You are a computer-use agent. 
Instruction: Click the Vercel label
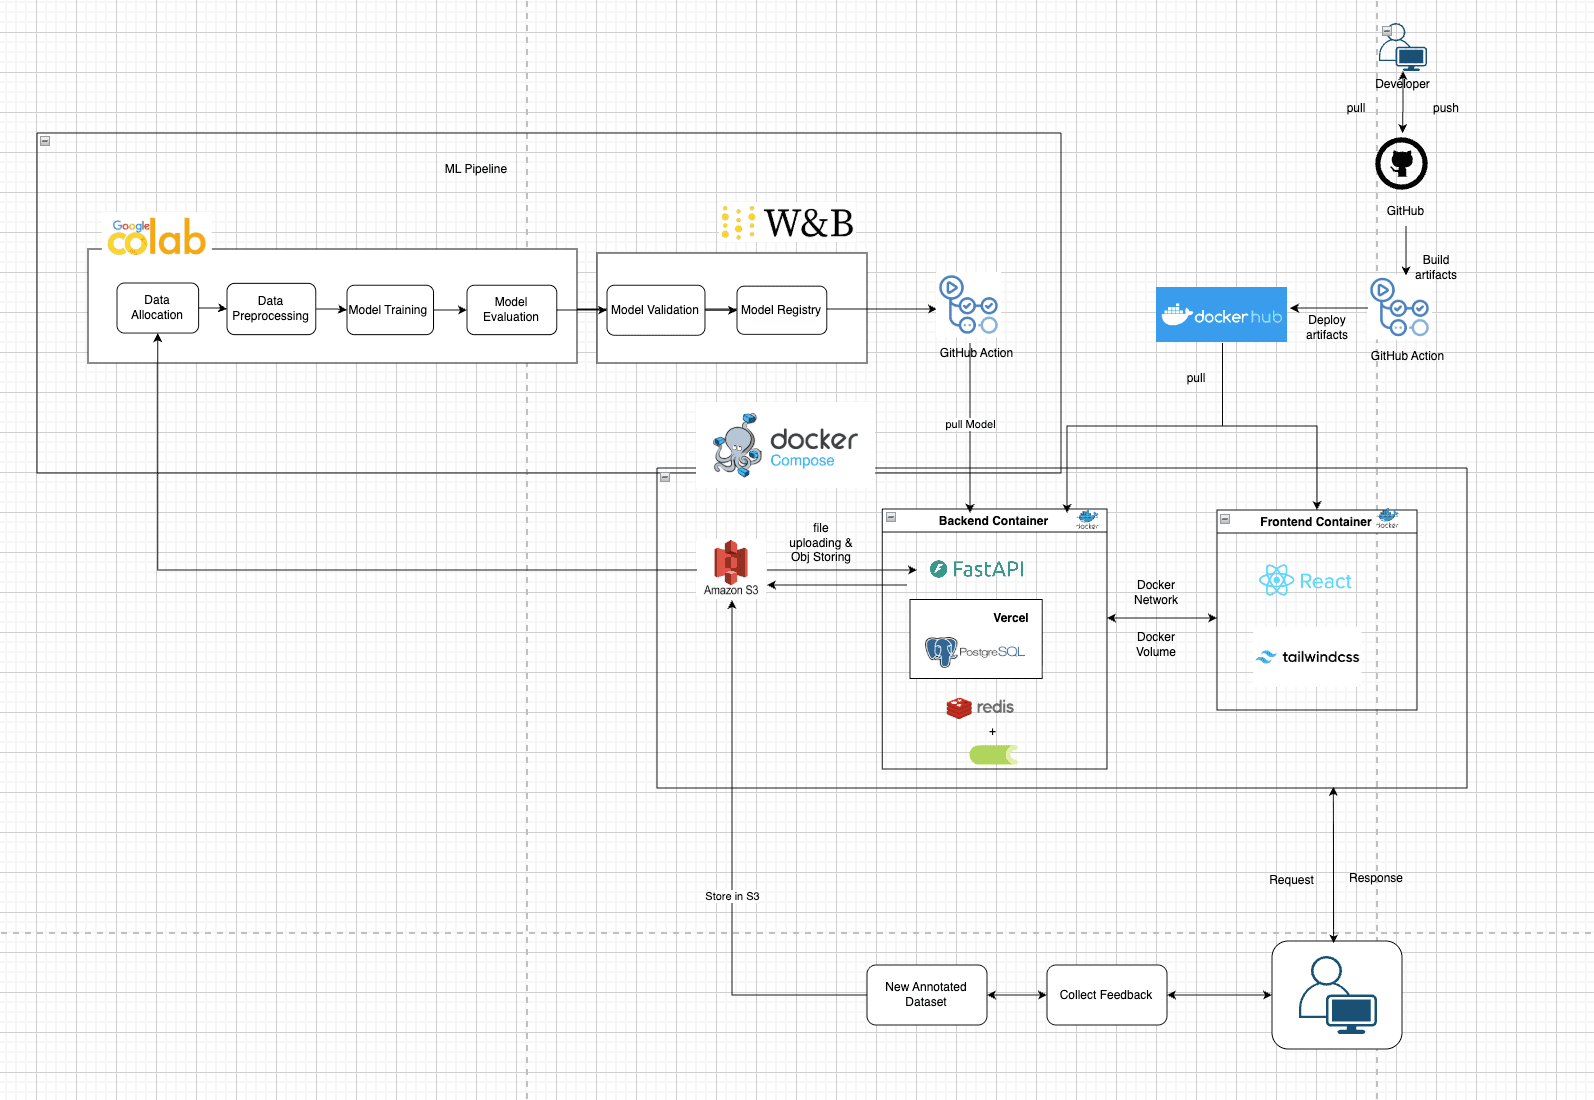tap(1011, 618)
